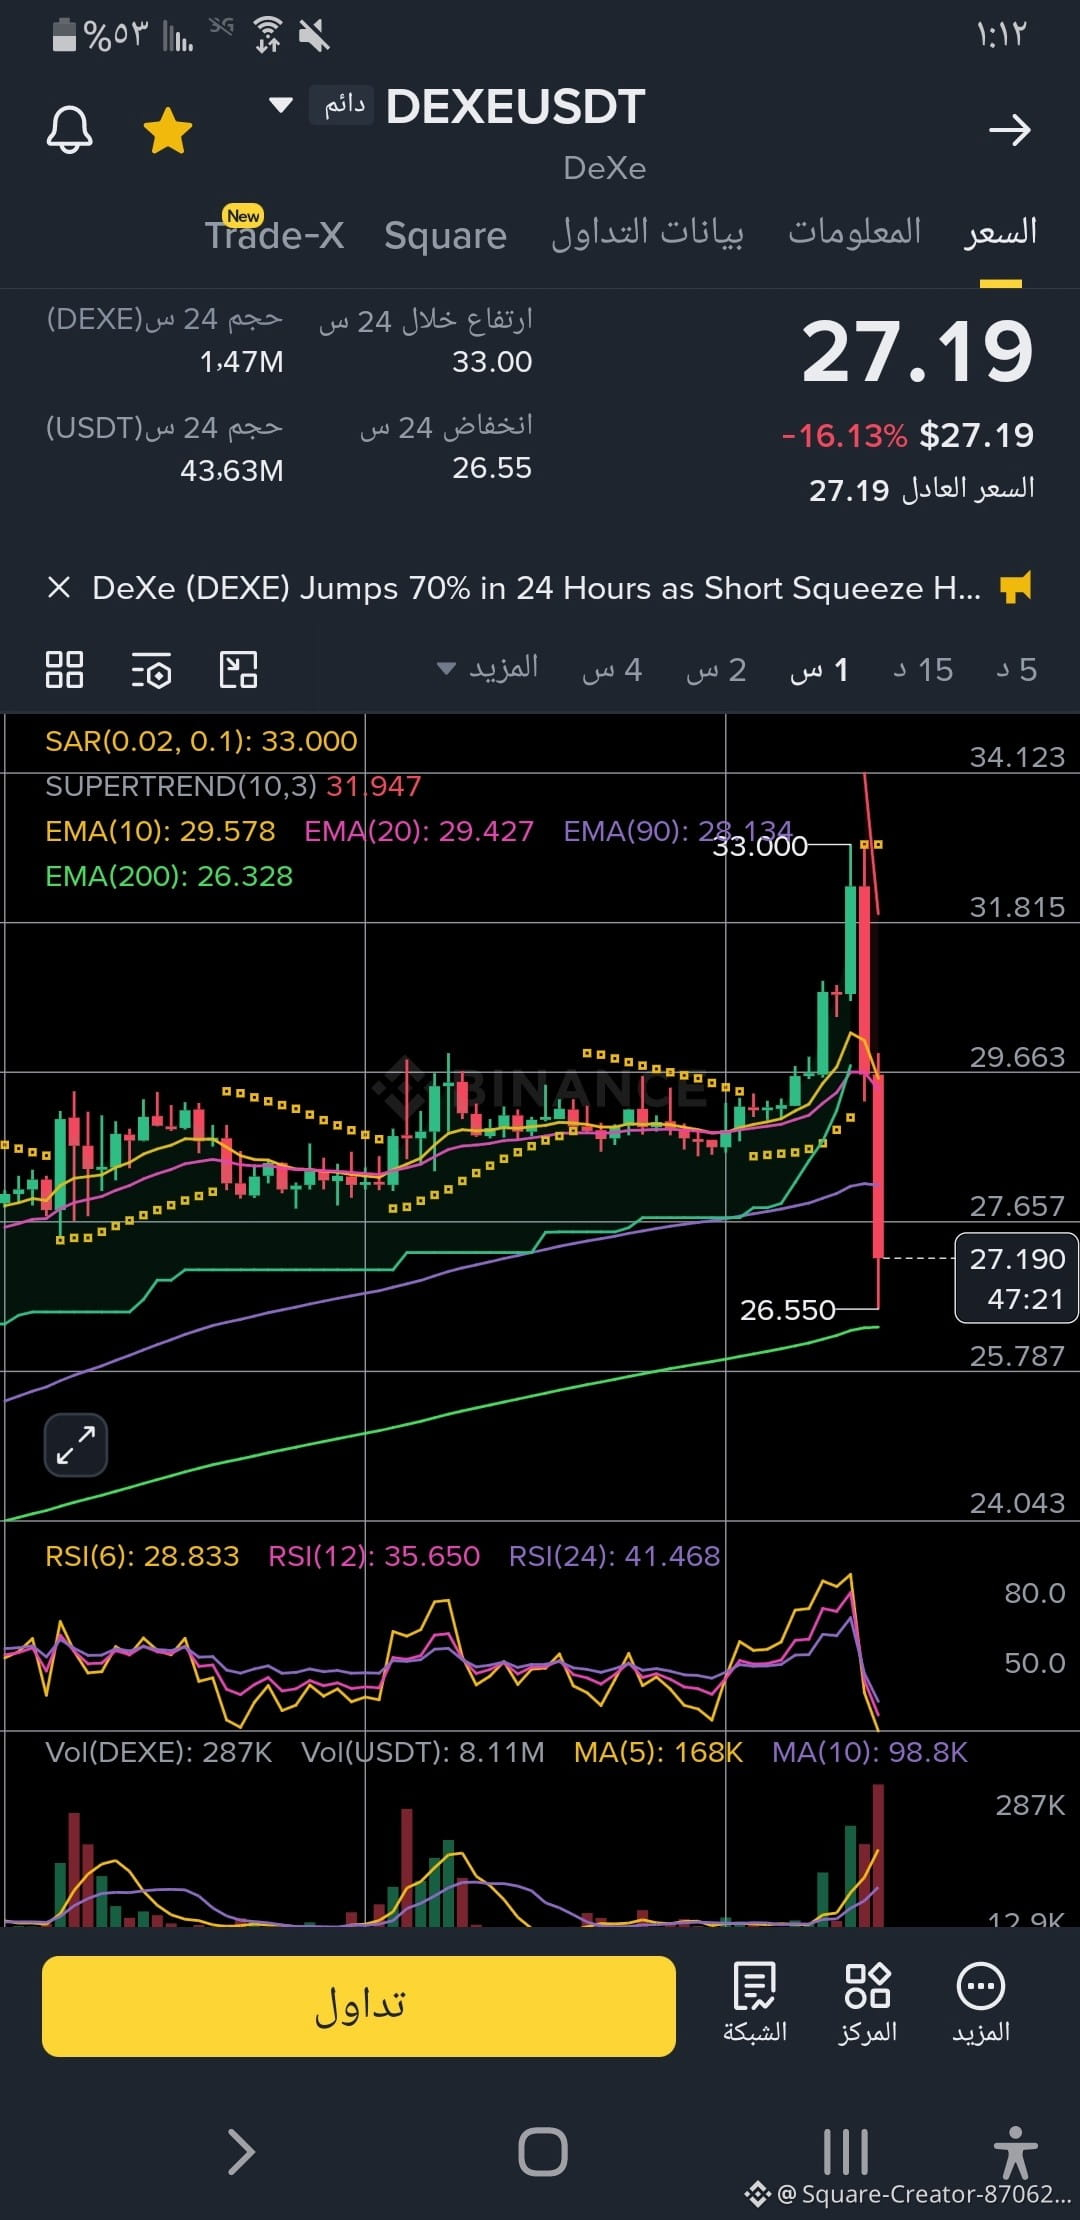
Task: Open the Trade-X tab
Action: 274,235
